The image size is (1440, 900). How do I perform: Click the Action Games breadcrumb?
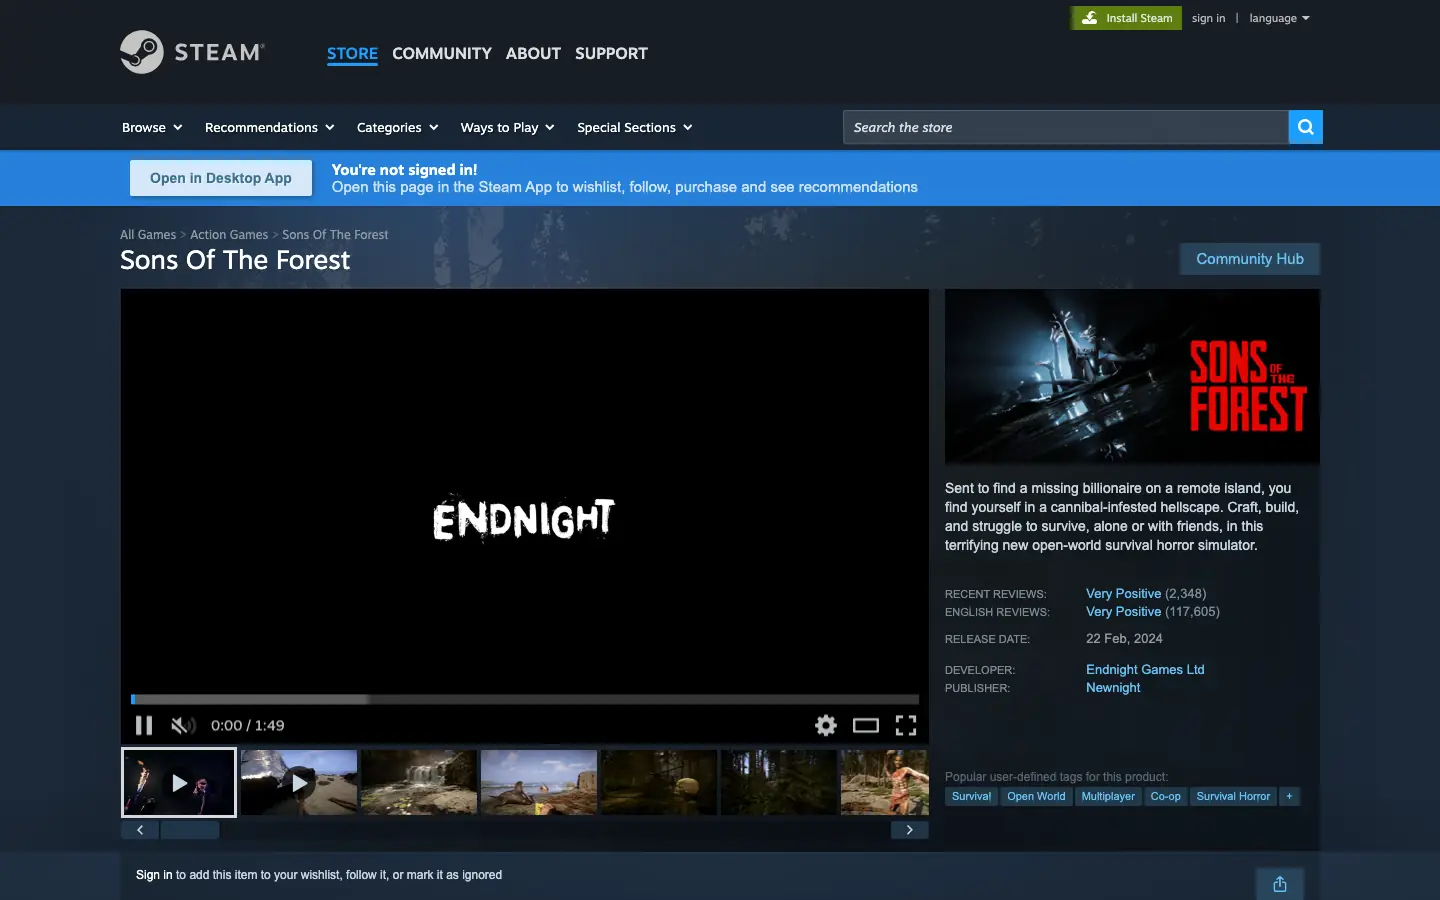point(229,235)
